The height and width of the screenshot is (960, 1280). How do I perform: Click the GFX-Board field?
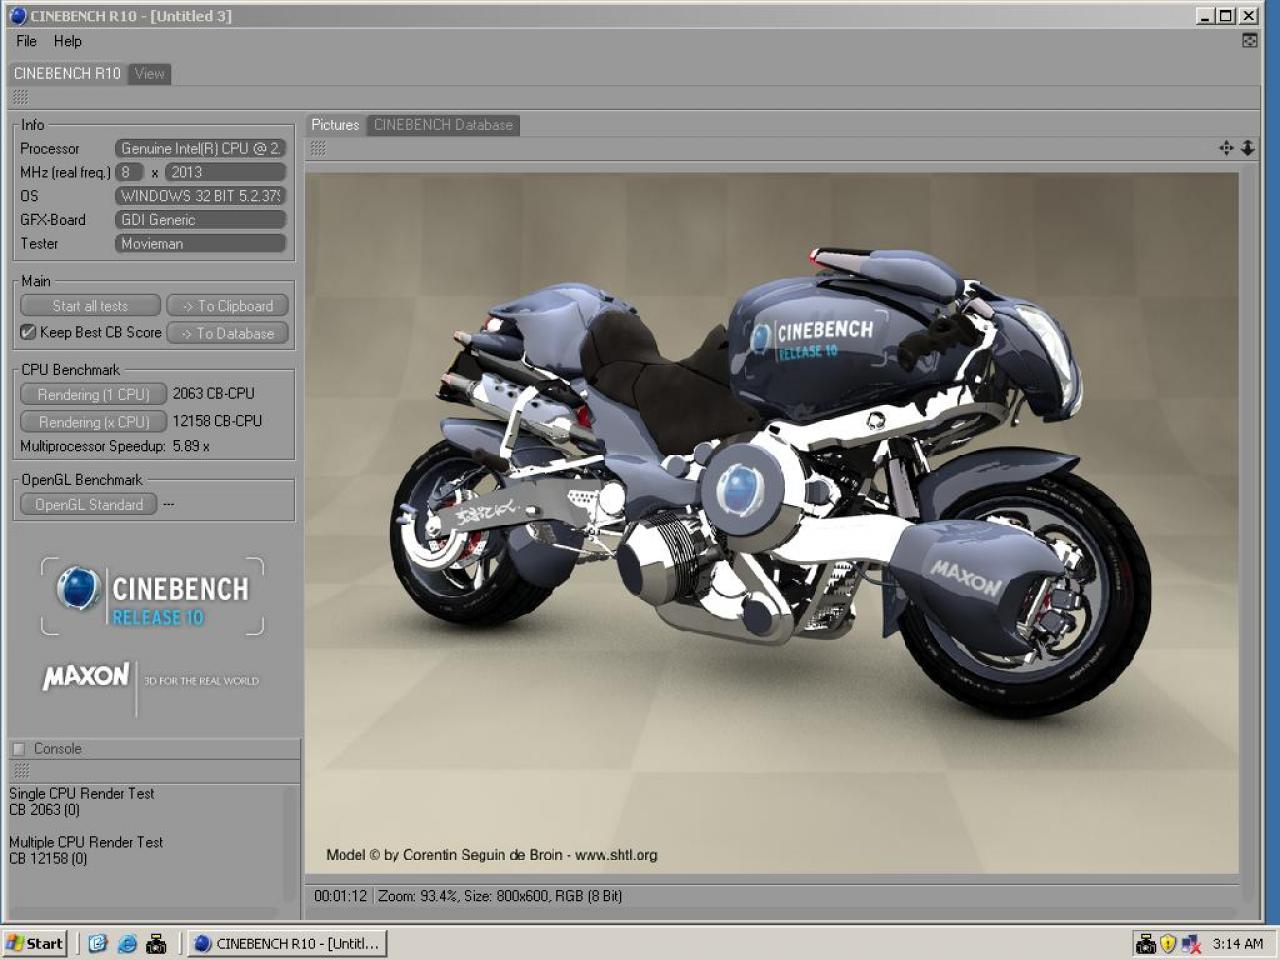tap(200, 220)
